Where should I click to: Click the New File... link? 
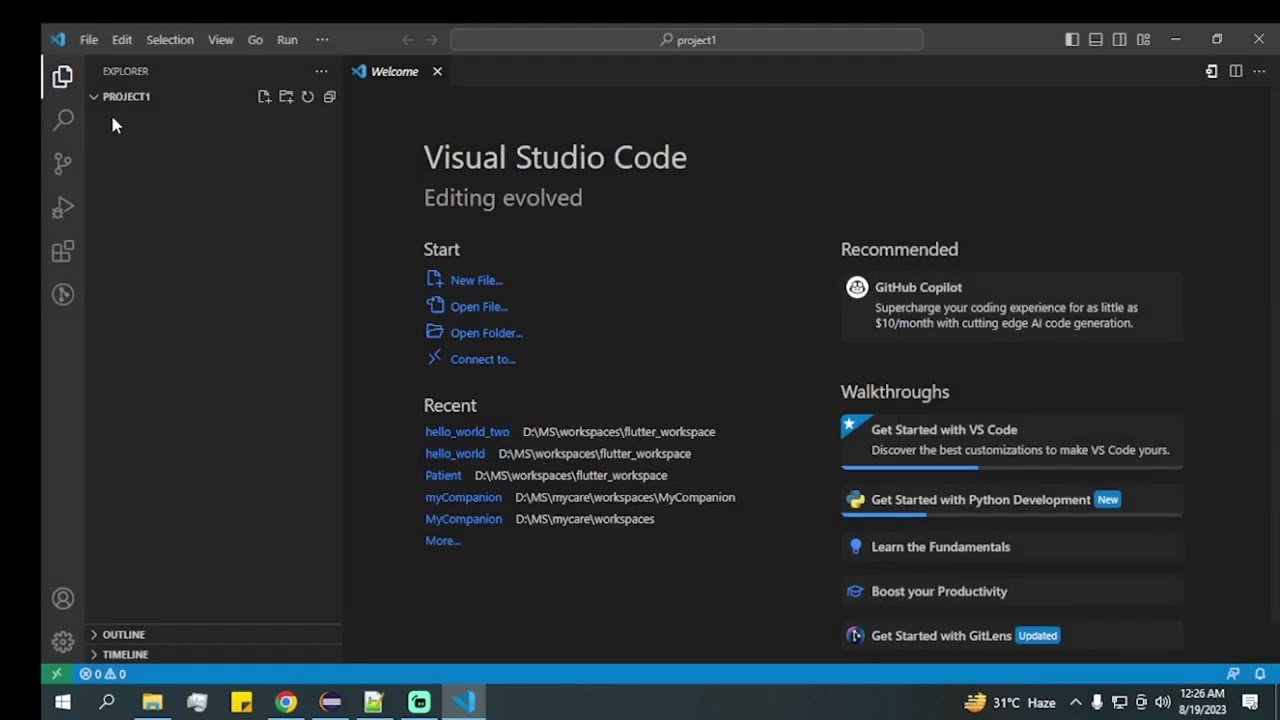(476, 281)
